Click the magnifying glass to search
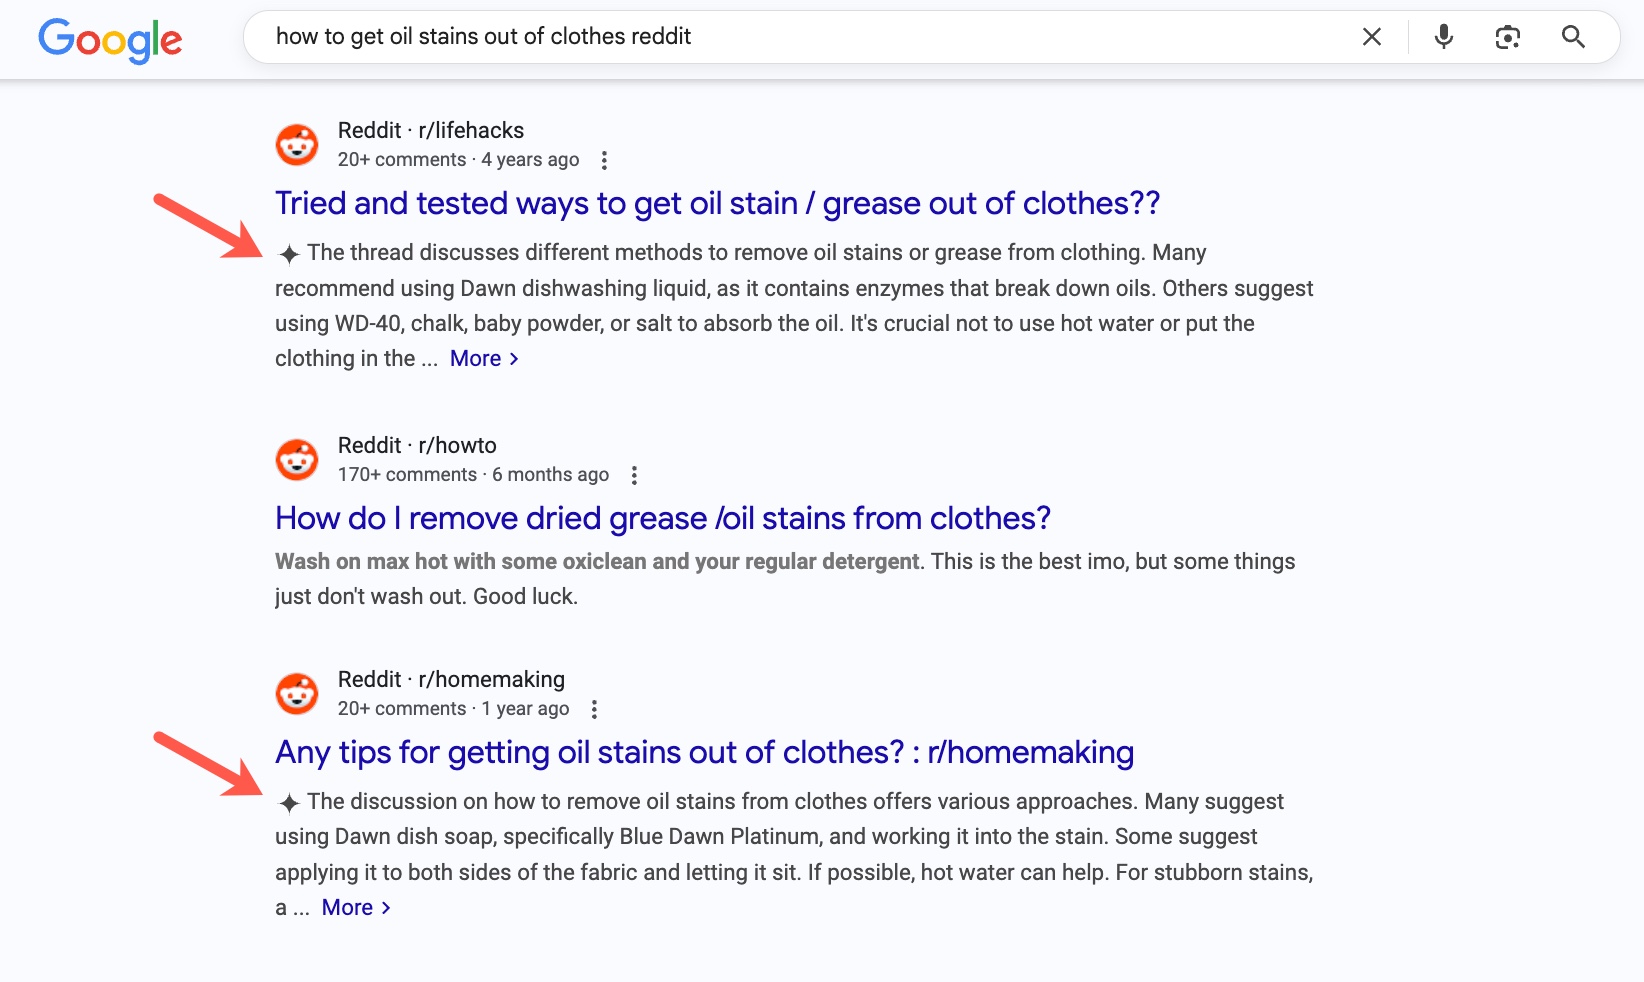The height and width of the screenshot is (982, 1644). 1573,37
